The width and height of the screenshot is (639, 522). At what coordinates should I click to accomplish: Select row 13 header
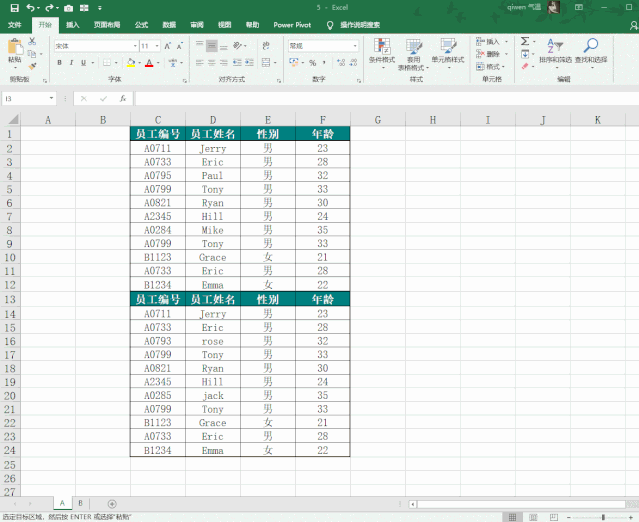pos(10,299)
